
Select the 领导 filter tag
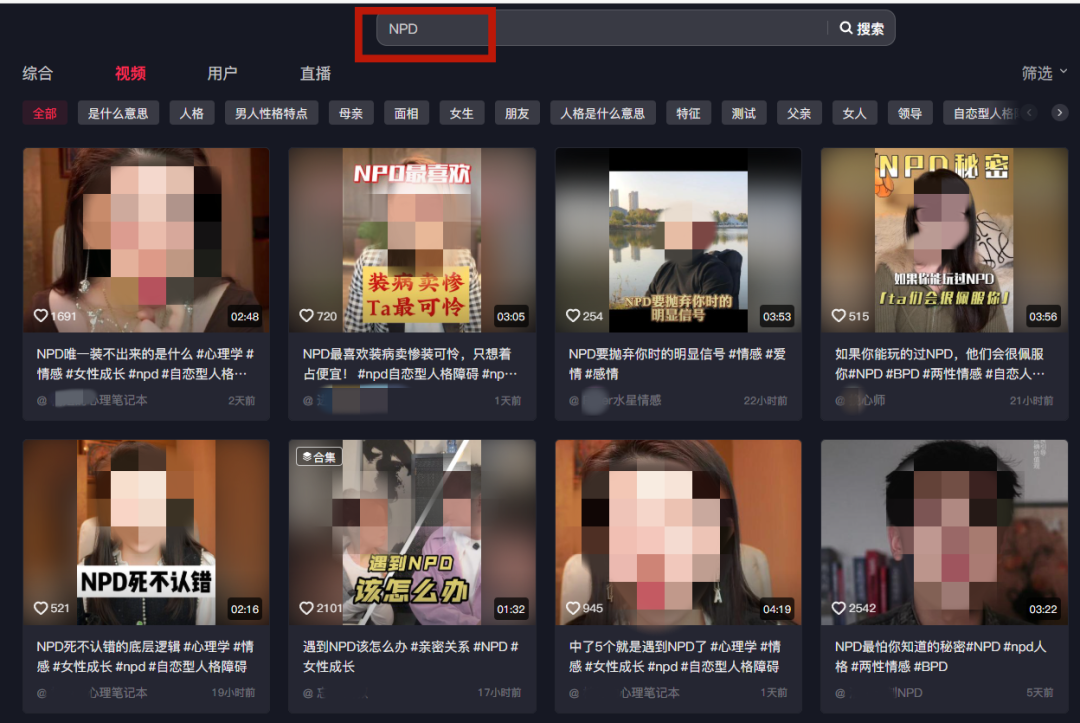[909, 113]
